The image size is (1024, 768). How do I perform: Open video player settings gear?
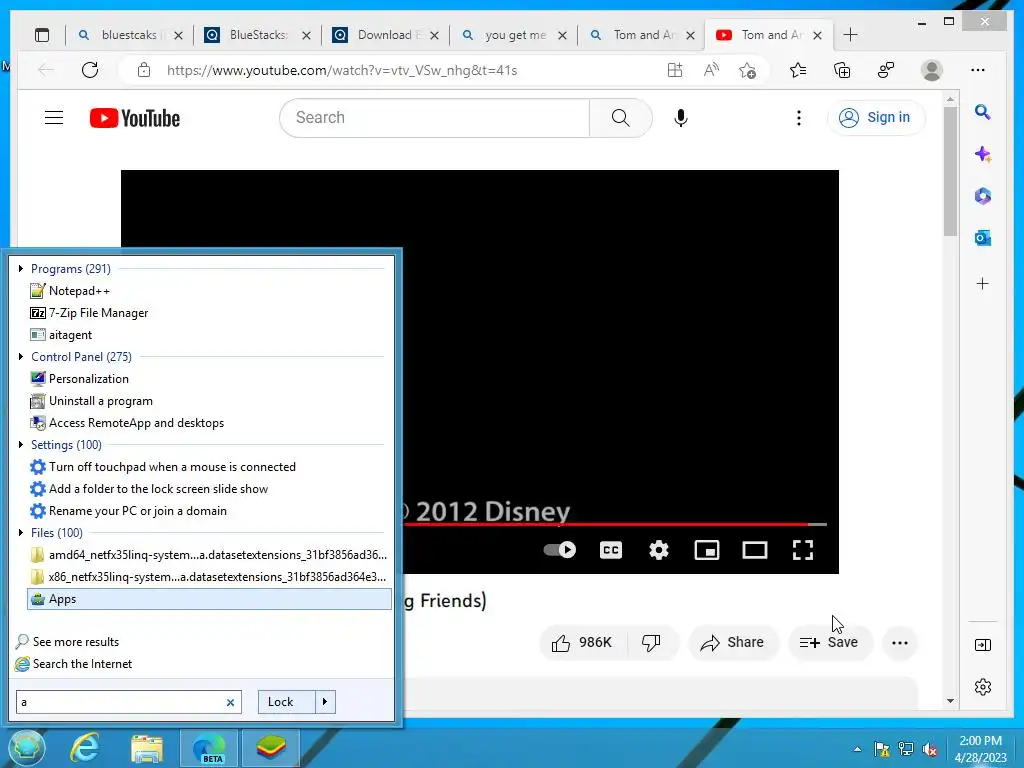click(658, 550)
